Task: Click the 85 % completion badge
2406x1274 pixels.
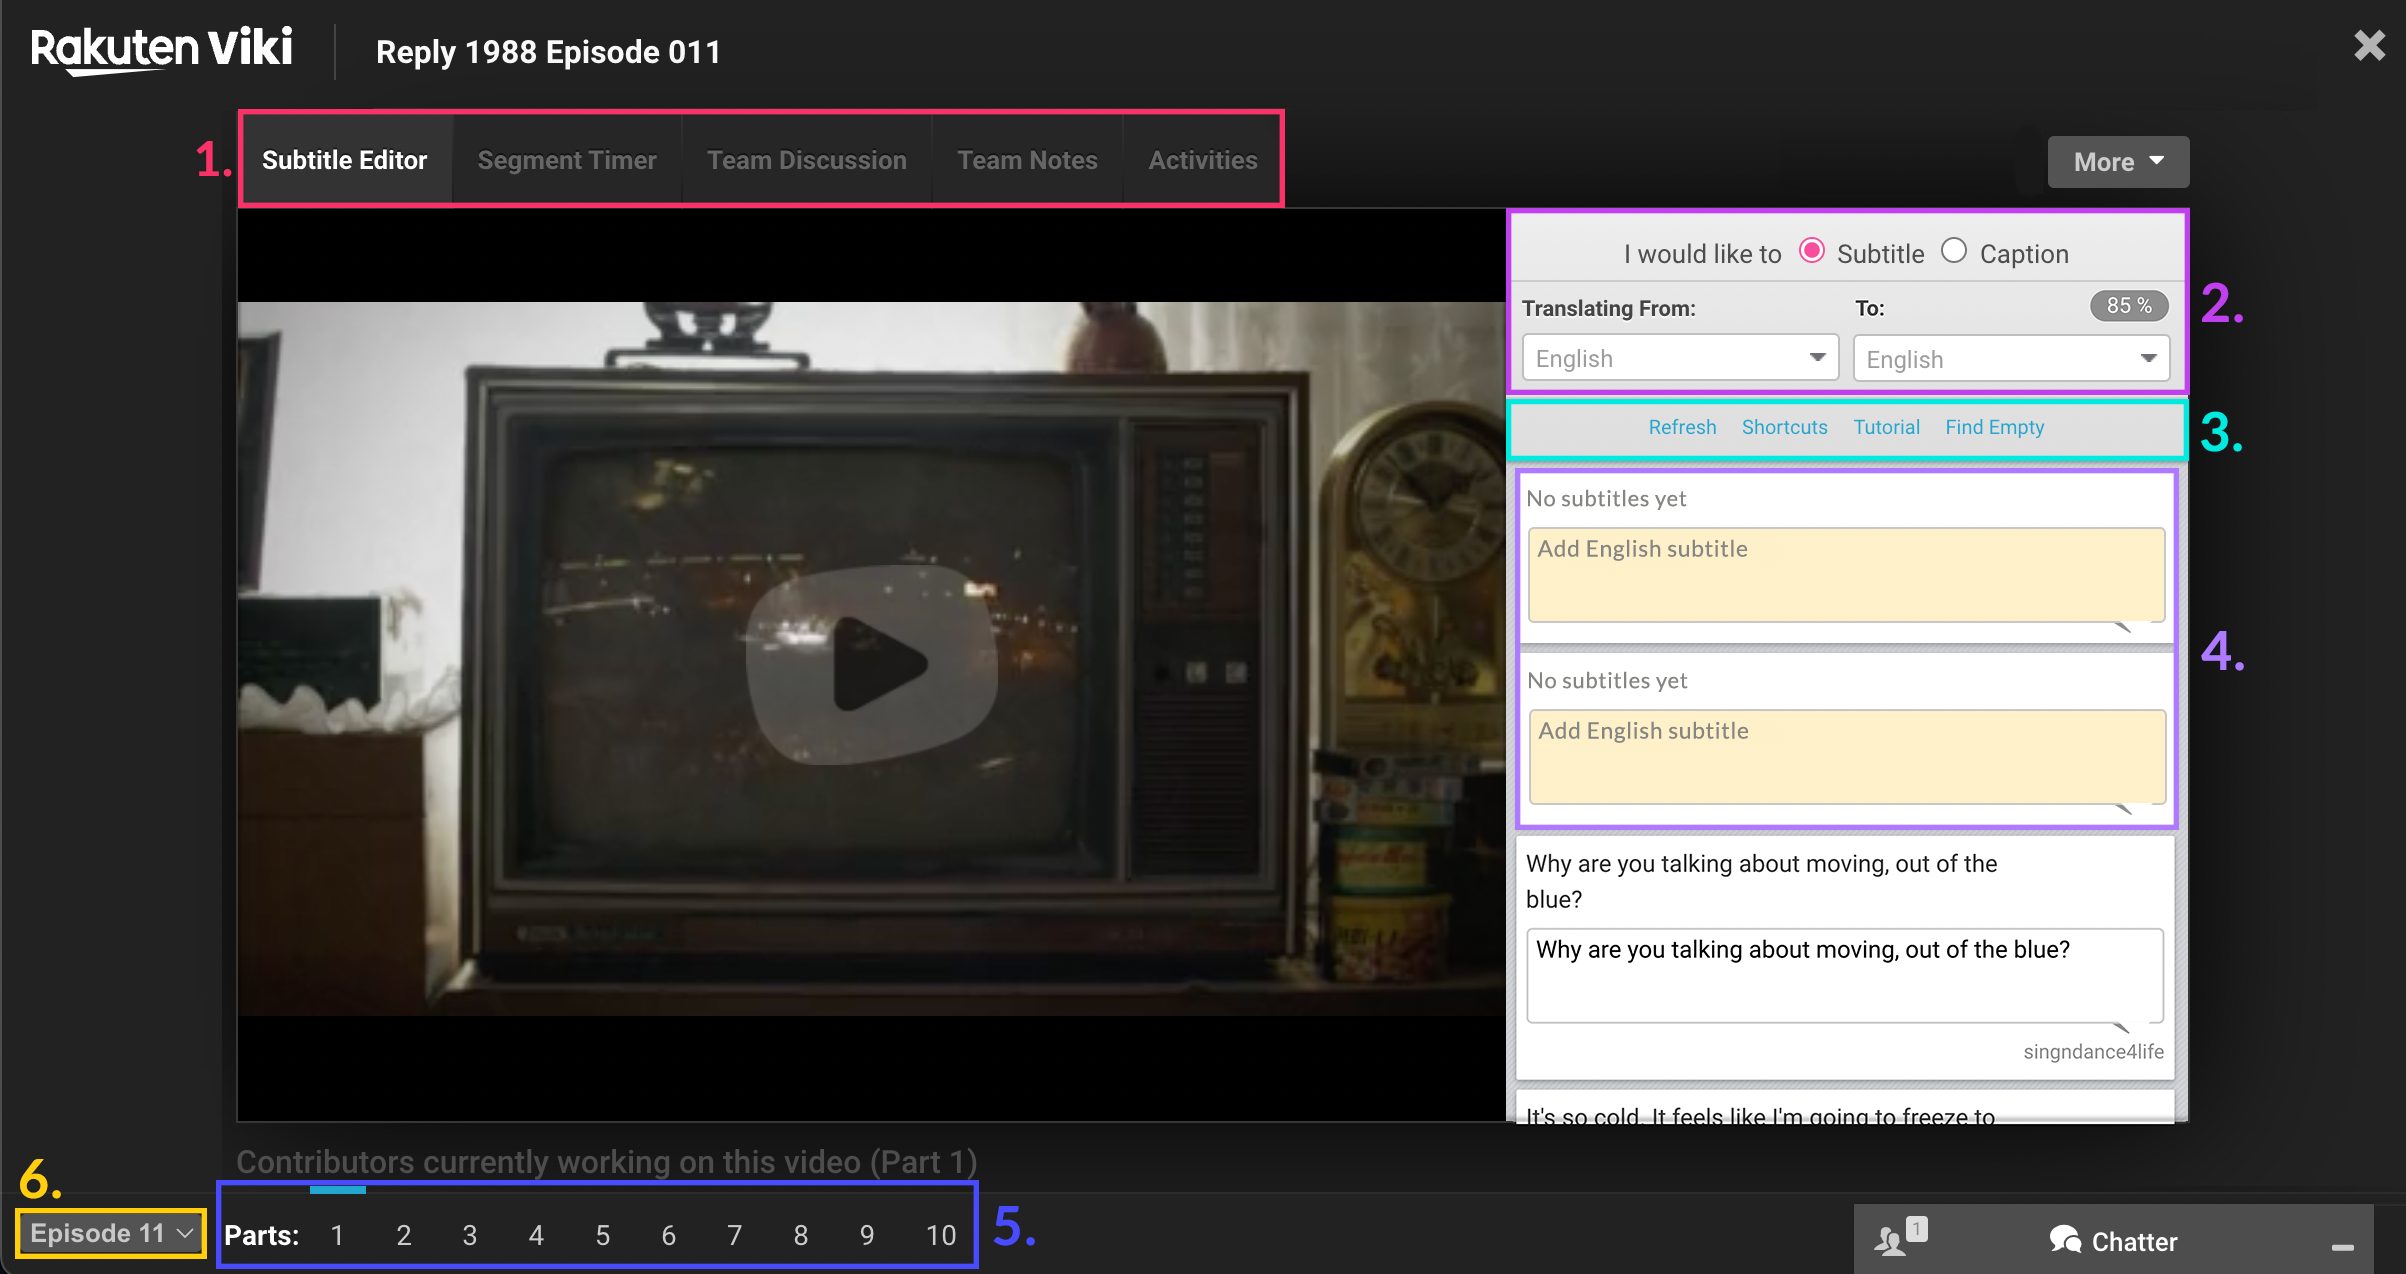Action: pyautogui.click(x=2129, y=306)
